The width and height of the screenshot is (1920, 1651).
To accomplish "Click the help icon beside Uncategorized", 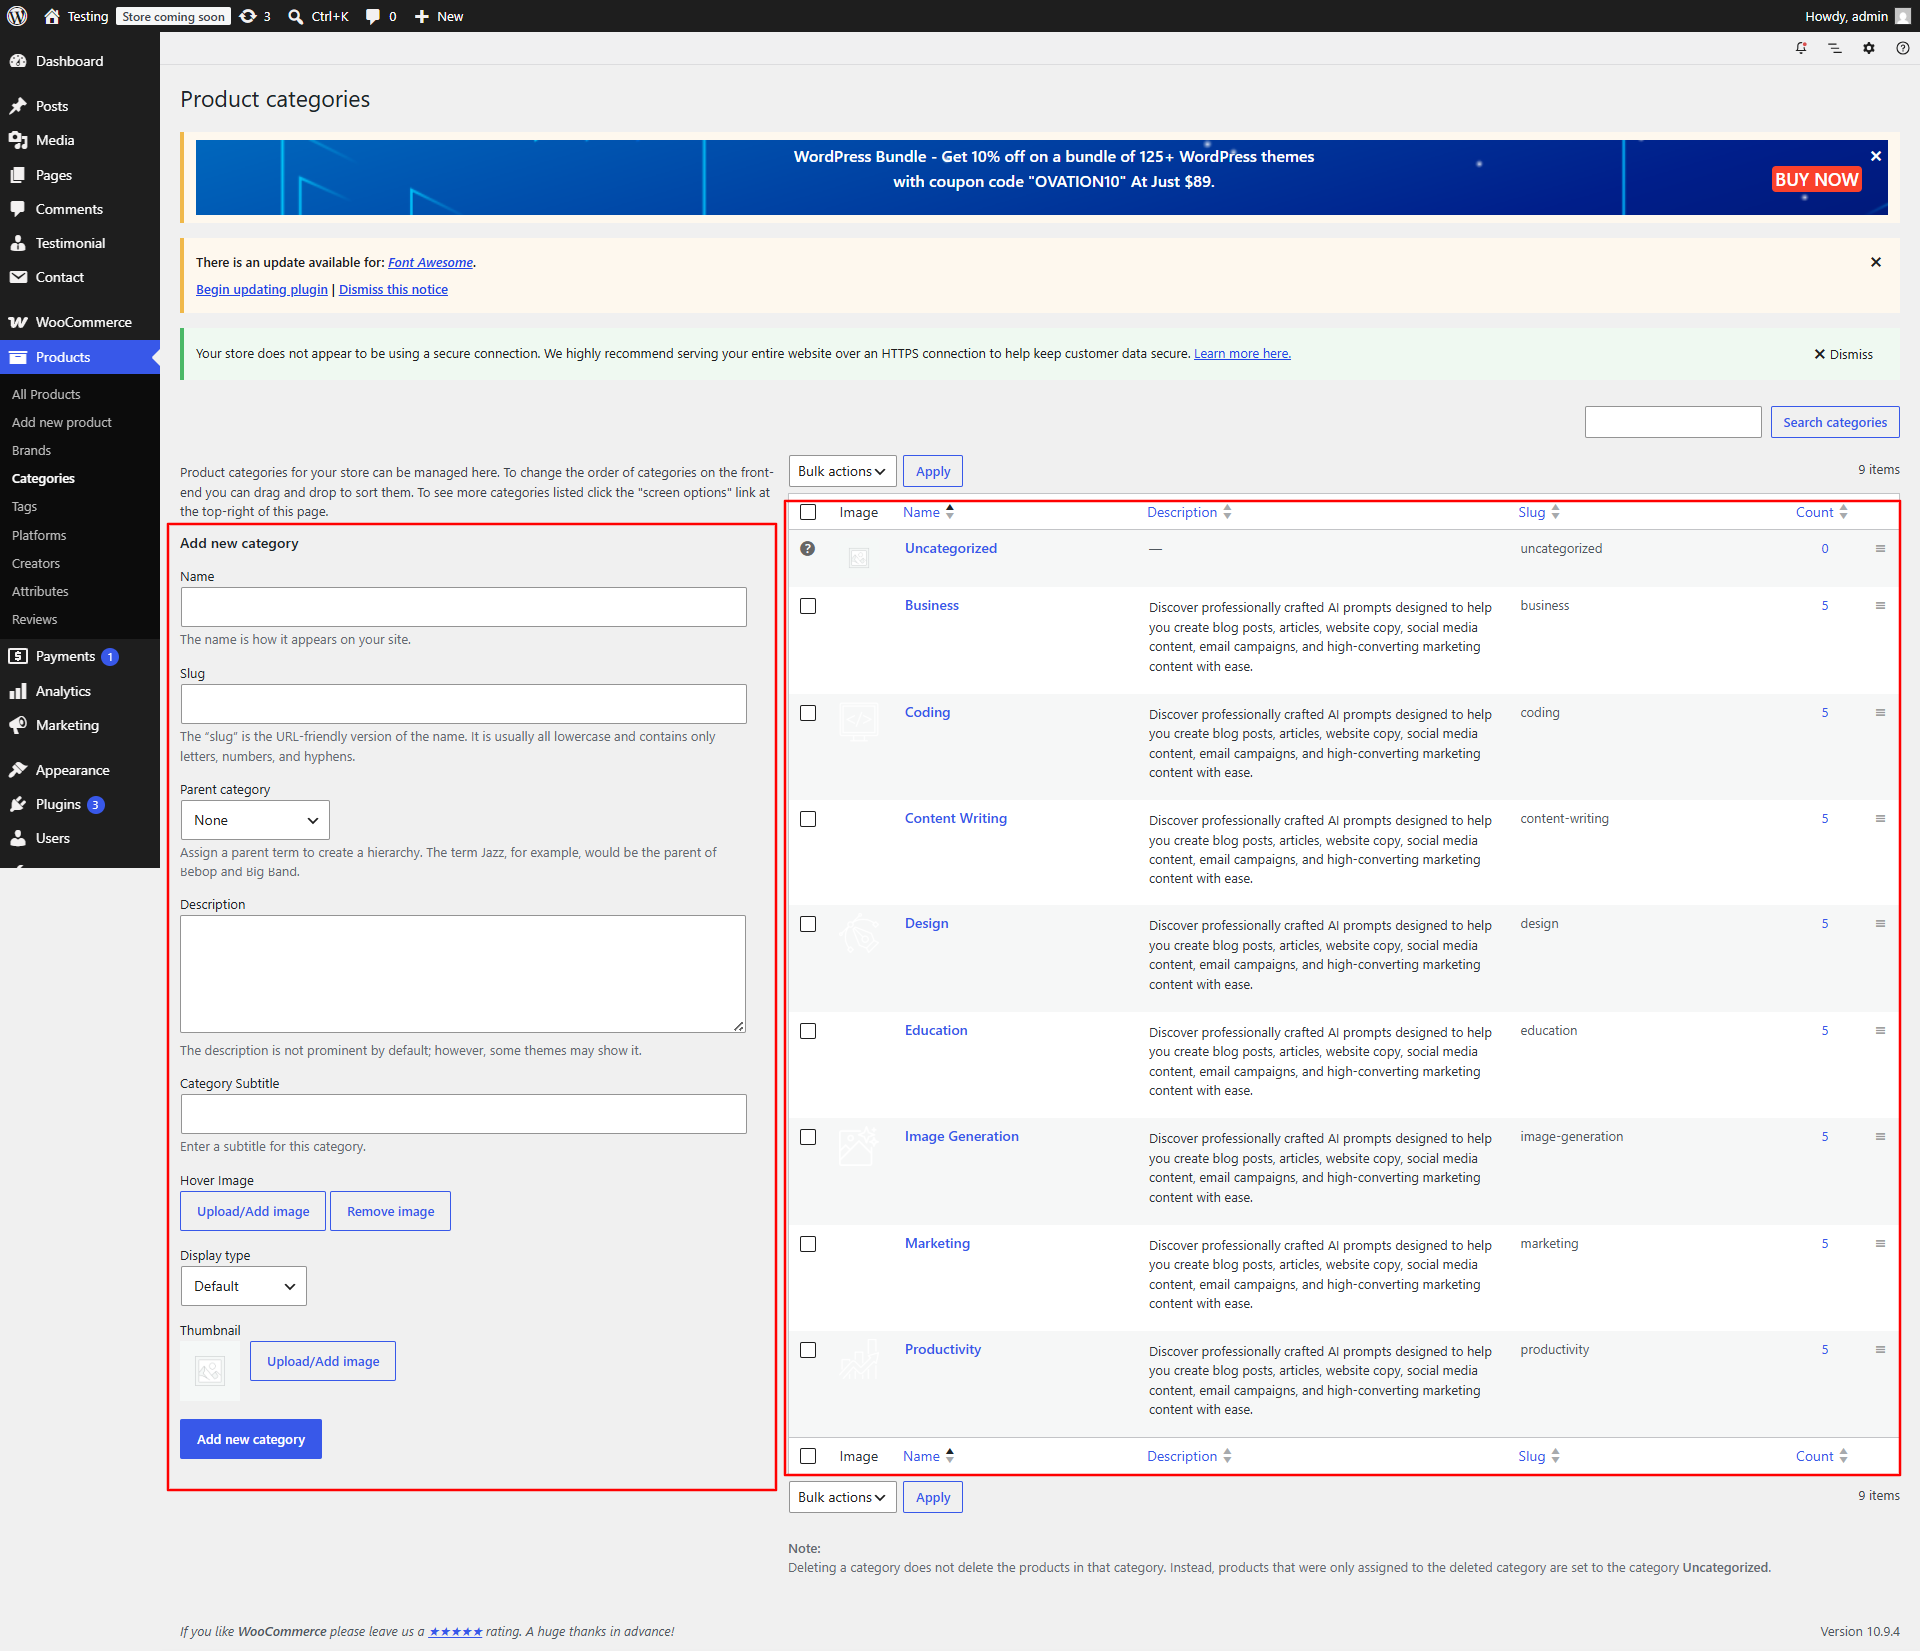I will pyautogui.click(x=808, y=549).
